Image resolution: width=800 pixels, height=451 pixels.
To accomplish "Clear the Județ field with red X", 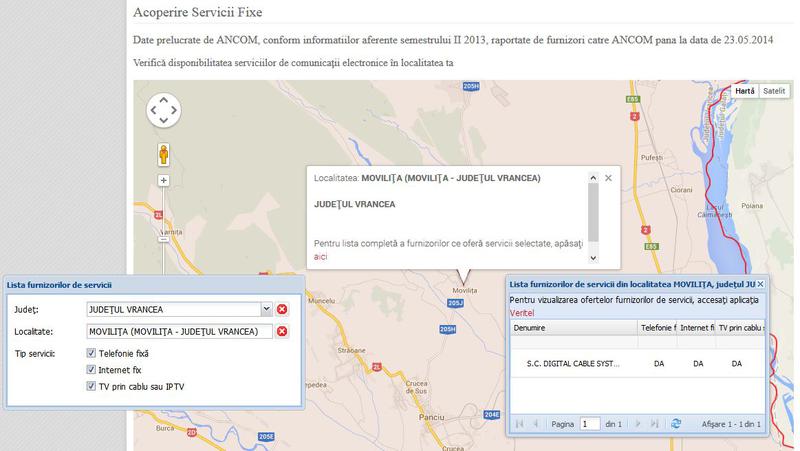I will [282, 310].
